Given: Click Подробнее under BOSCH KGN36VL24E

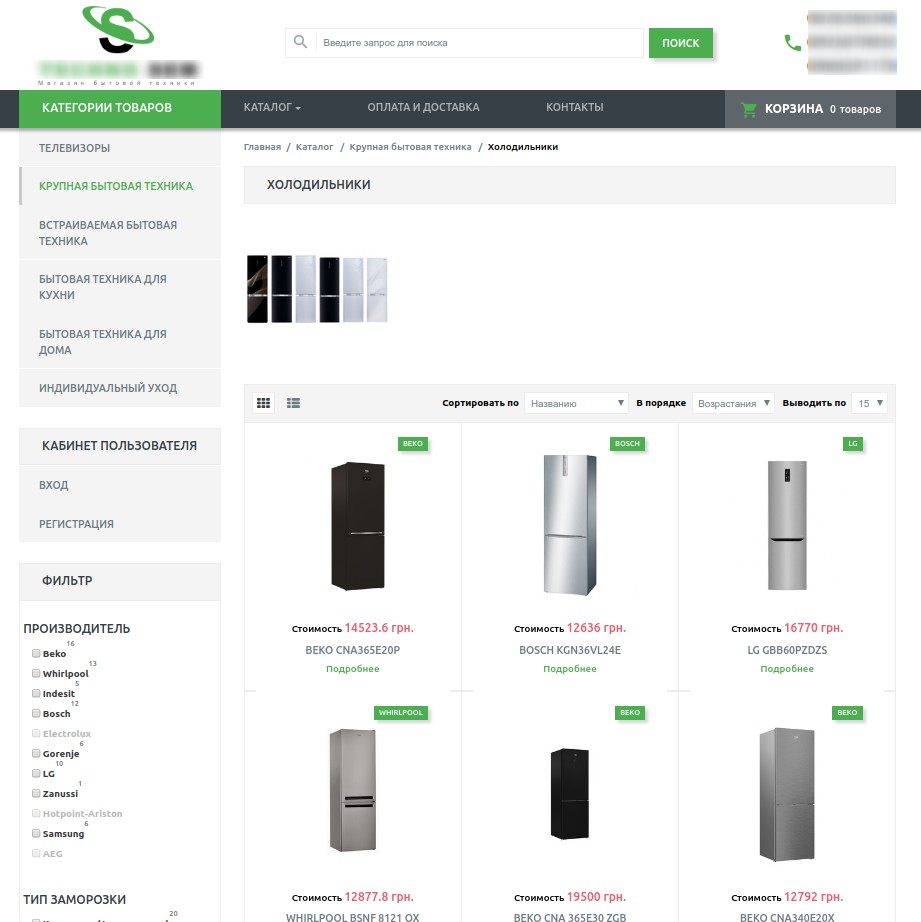Looking at the screenshot, I should pyautogui.click(x=570, y=669).
